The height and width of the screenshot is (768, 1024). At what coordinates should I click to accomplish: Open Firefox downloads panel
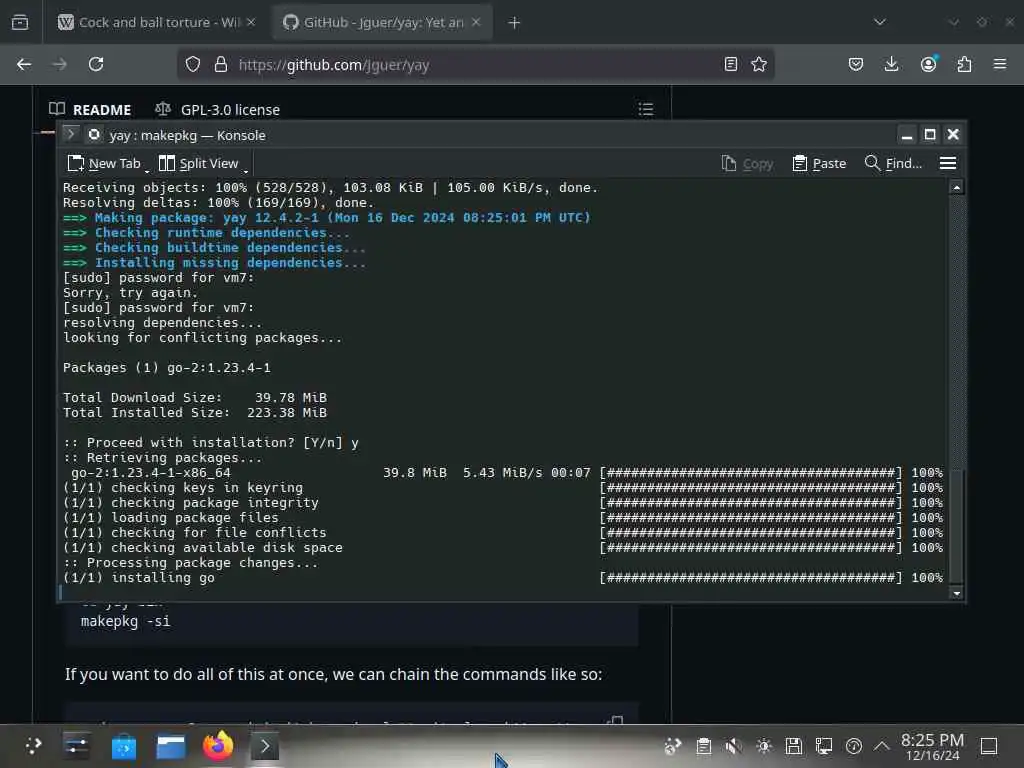click(891, 64)
